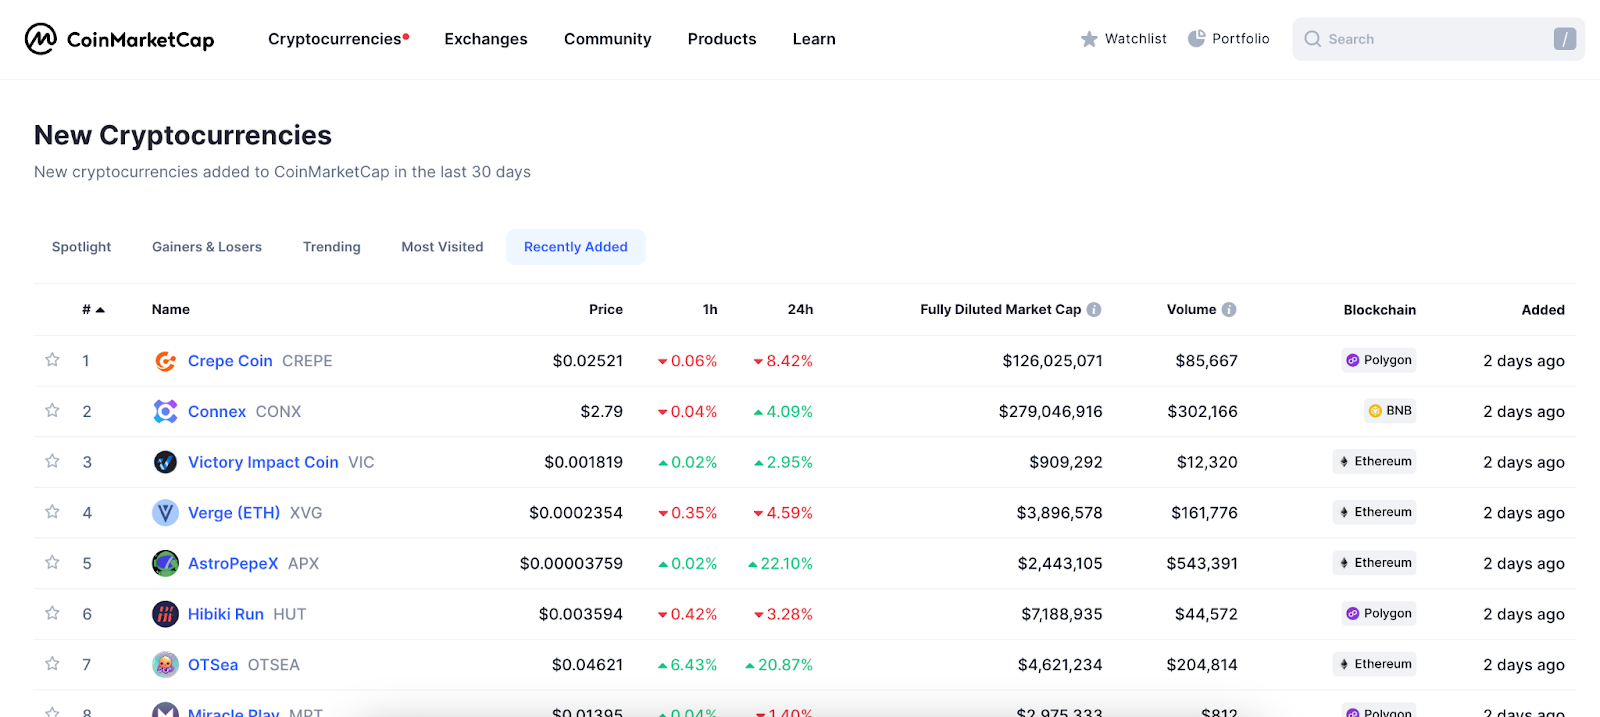Click the Connex coin logo icon
Screen dimensions: 1600x717
(x=165, y=412)
